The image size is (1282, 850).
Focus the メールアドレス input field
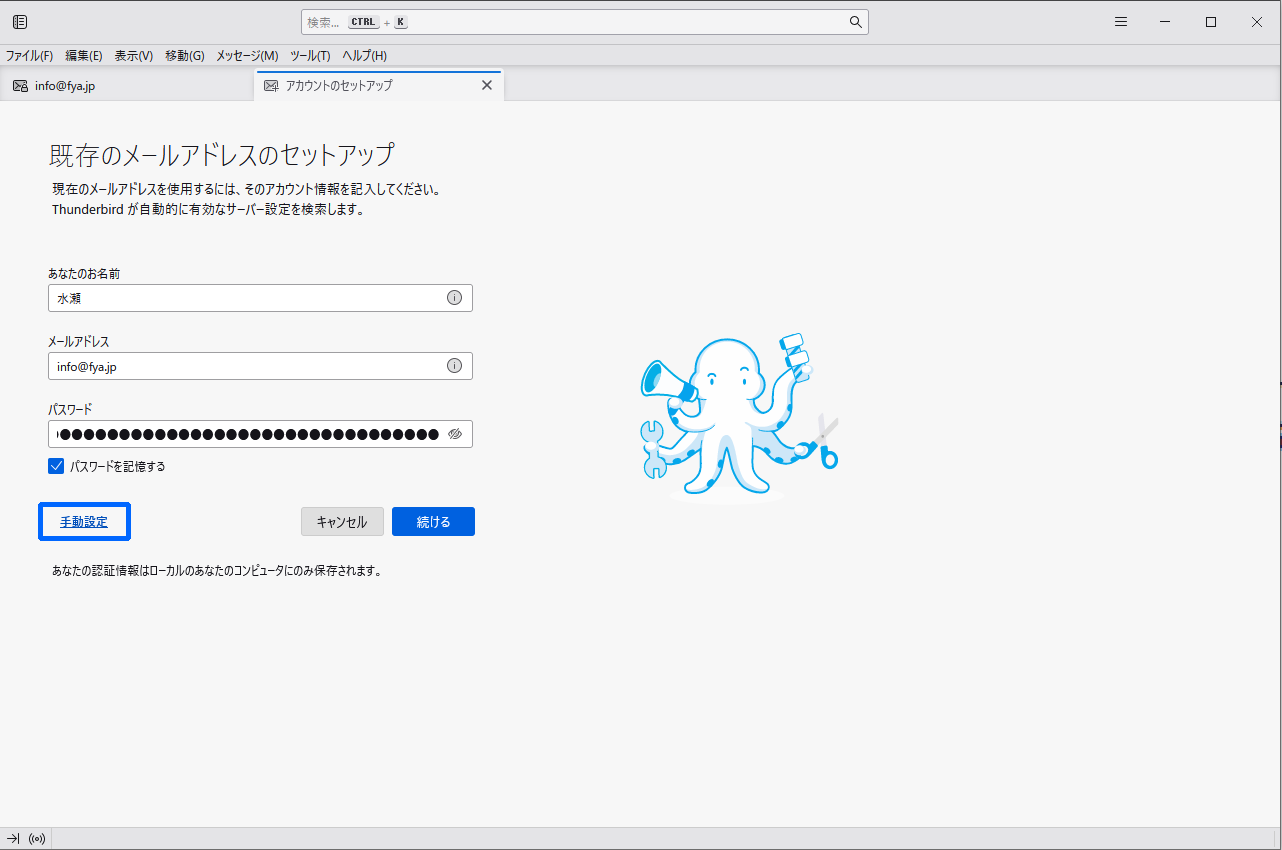coord(260,366)
